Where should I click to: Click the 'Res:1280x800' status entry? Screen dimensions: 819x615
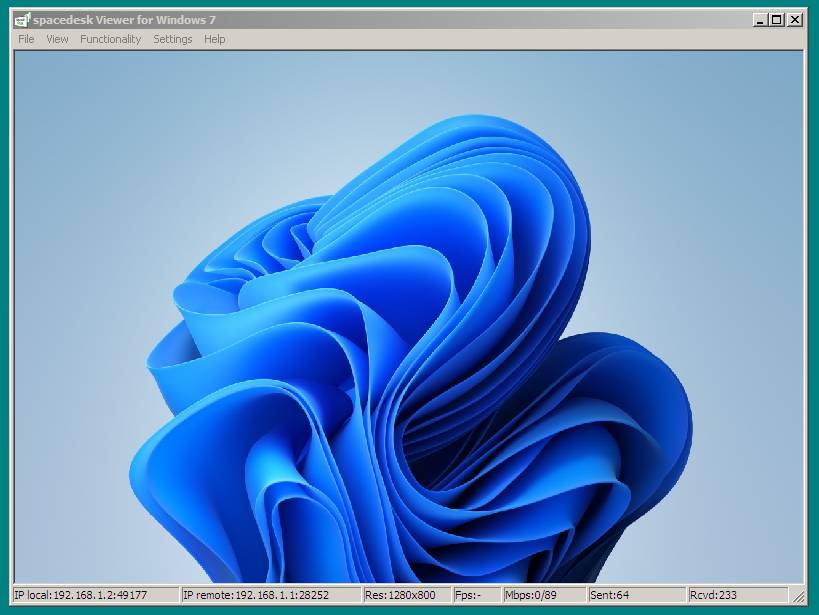tap(406, 595)
